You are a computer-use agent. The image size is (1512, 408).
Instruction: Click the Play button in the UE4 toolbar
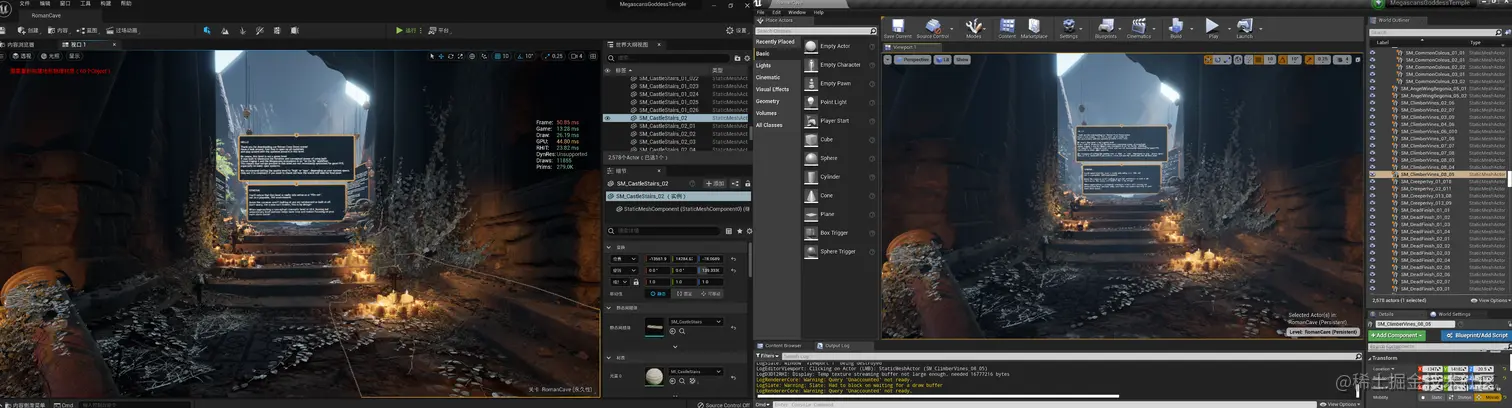pos(1212,27)
